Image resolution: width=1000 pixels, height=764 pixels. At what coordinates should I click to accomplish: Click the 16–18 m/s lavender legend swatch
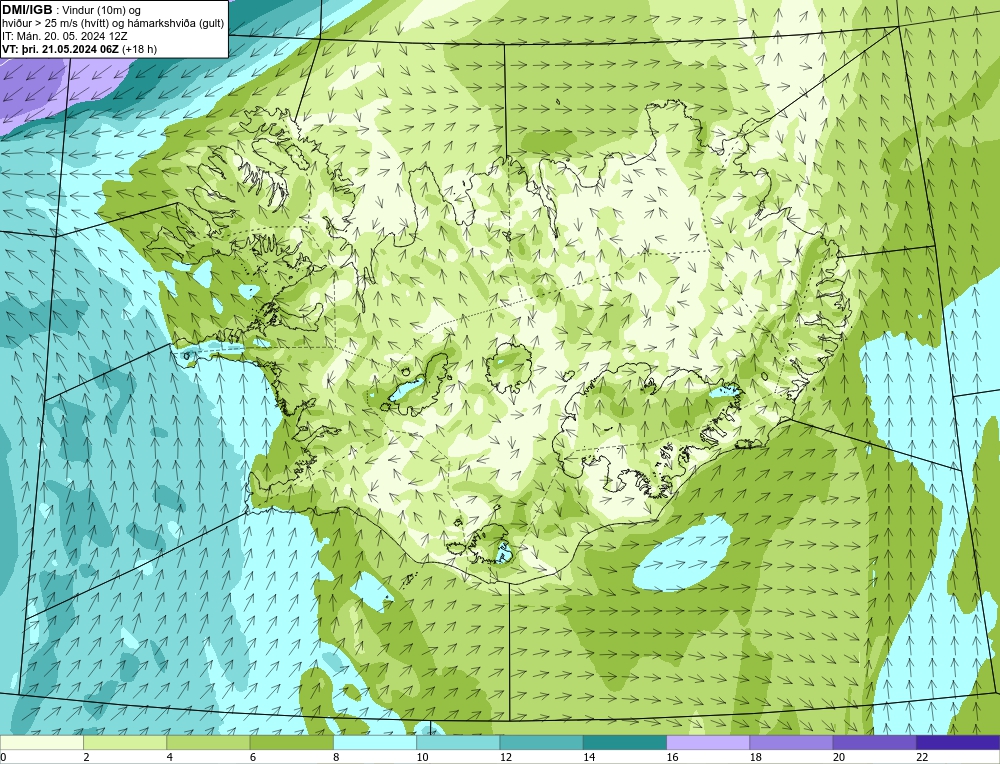point(708,742)
